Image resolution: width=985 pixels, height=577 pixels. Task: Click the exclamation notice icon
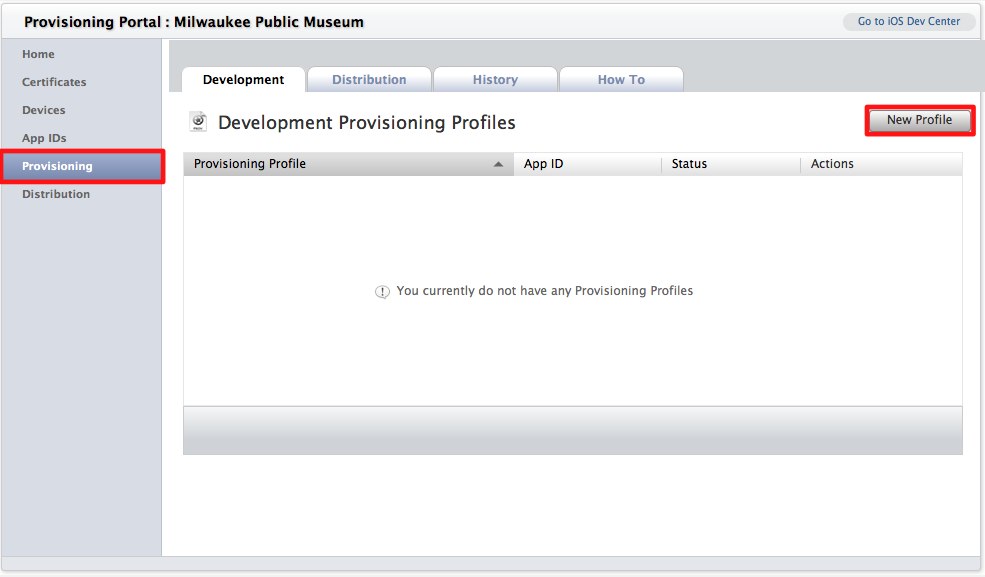[382, 291]
